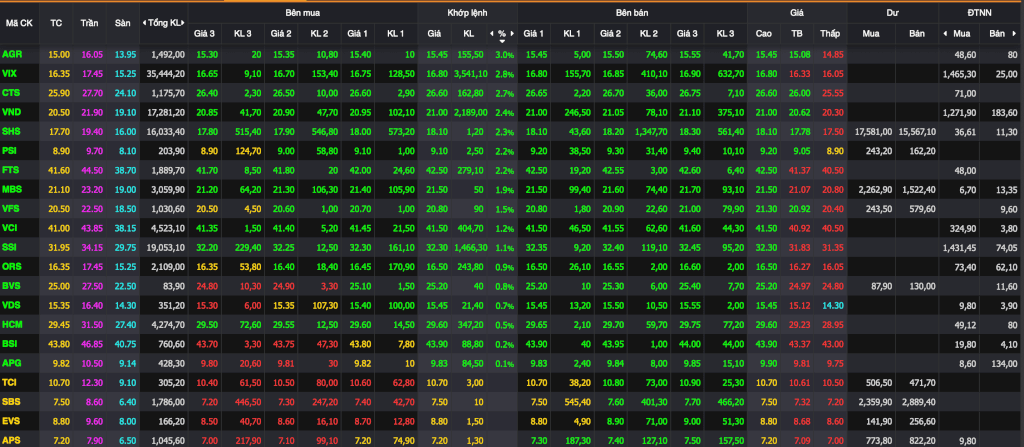
Task: Click AGR percent change 3.0%
Action: point(505,55)
